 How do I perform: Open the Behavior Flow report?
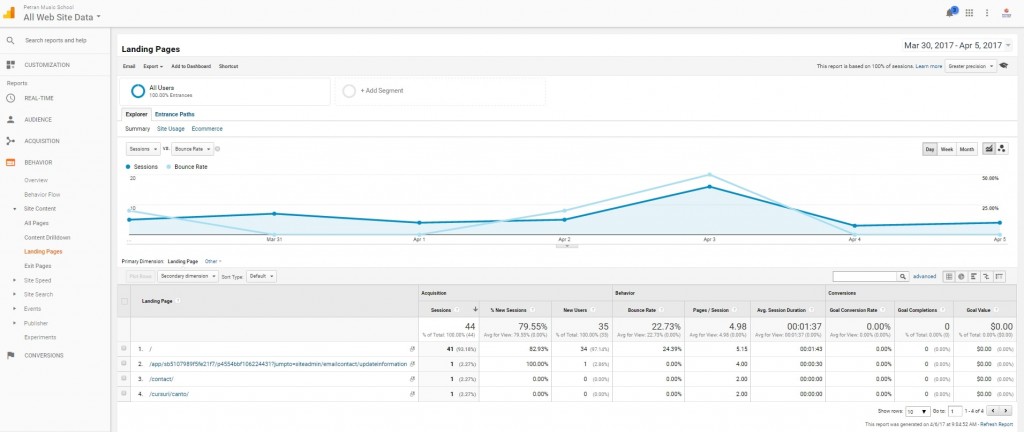tap(42, 194)
